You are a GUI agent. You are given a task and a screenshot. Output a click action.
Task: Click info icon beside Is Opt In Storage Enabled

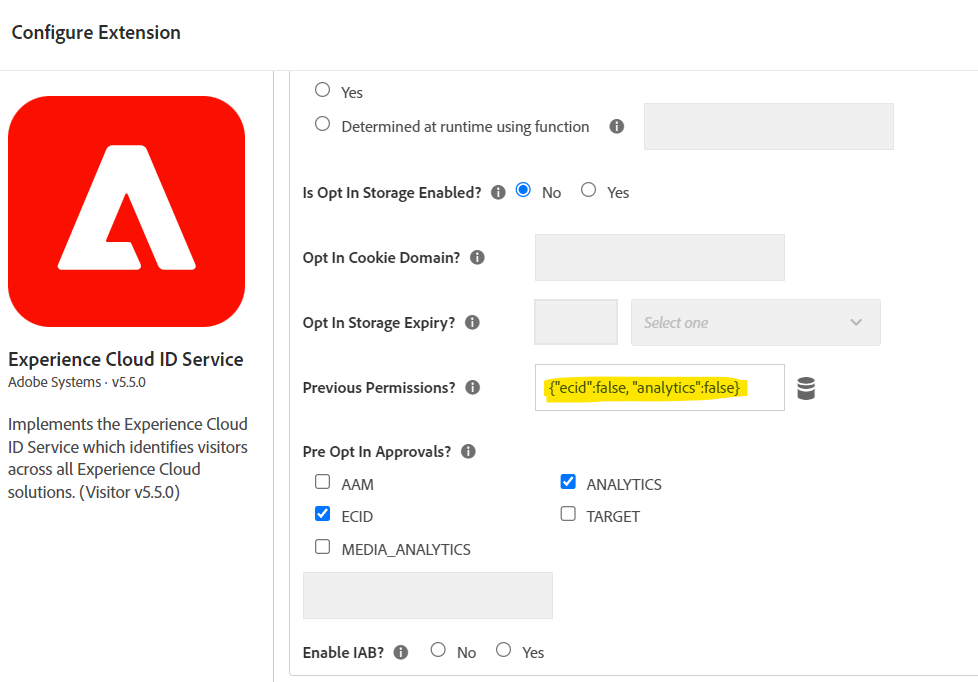(497, 192)
